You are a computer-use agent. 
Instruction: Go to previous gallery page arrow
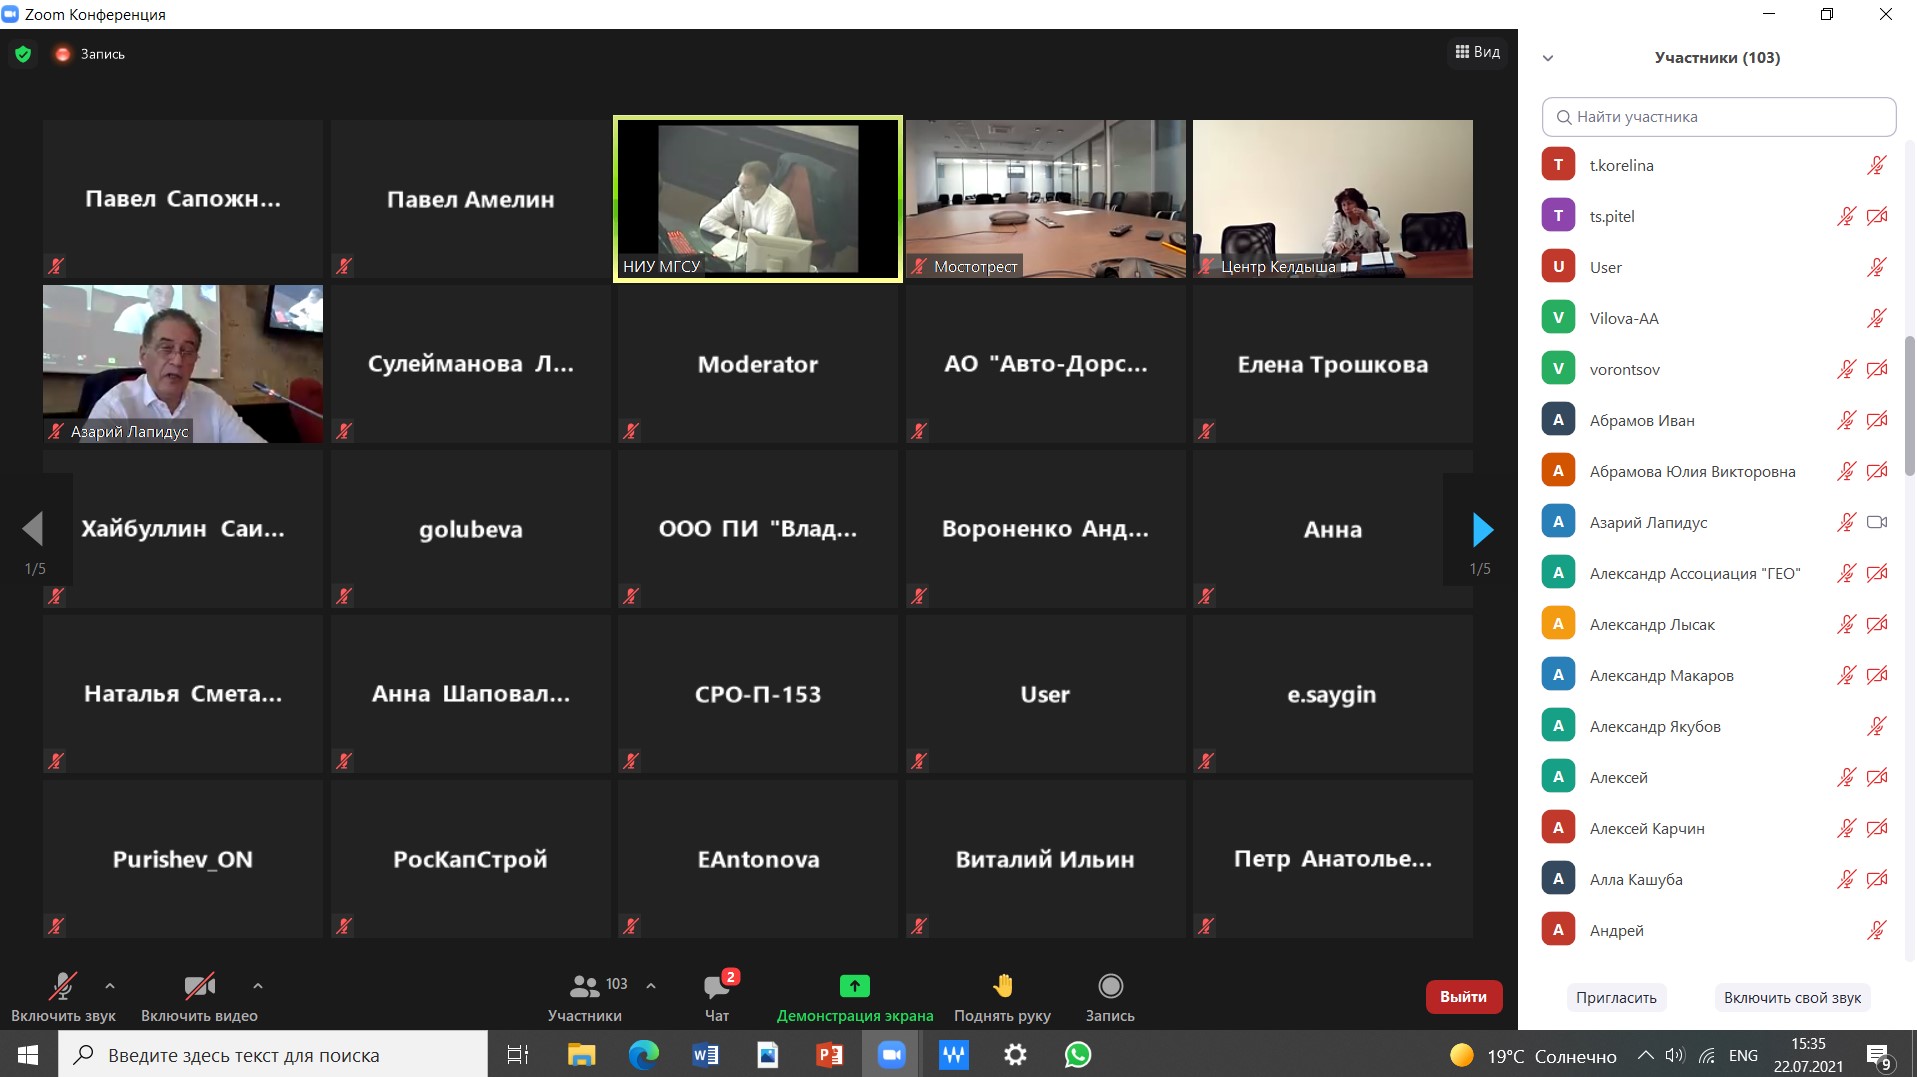(32, 529)
